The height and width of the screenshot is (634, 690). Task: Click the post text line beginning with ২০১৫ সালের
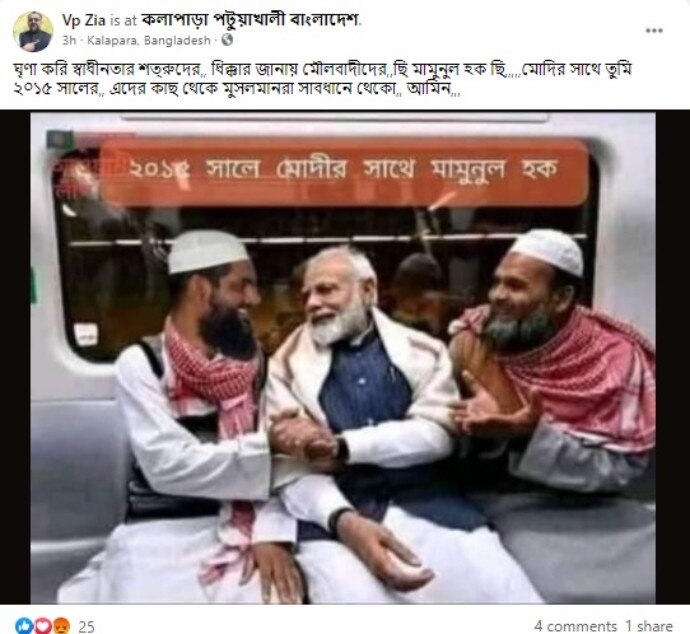point(237,89)
